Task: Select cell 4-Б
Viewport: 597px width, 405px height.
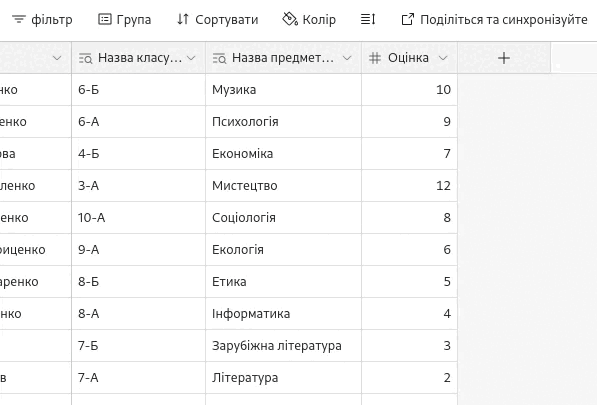Action: (139, 154)
